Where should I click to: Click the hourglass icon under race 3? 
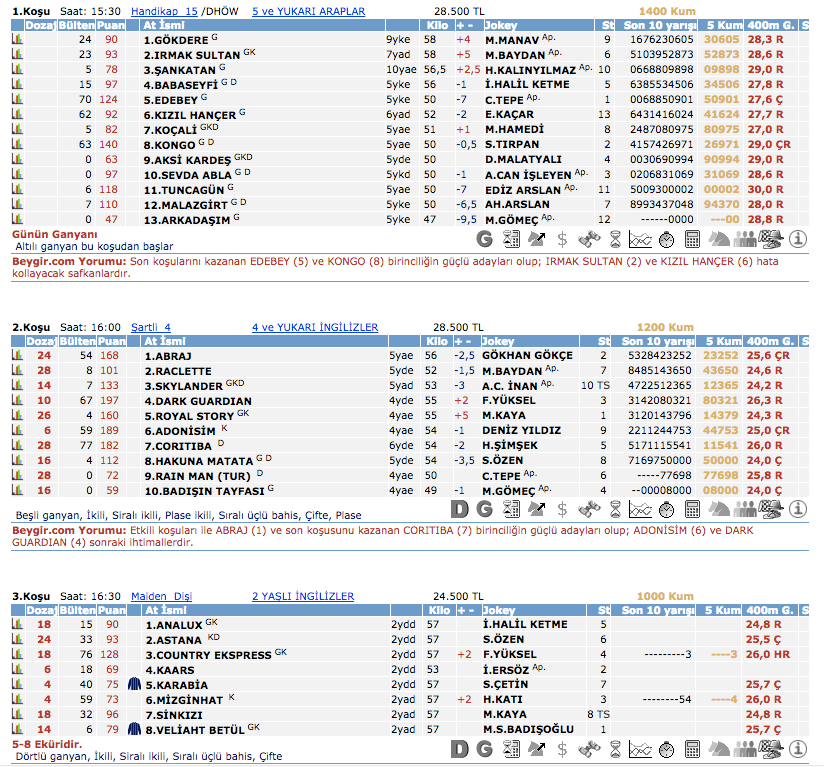pyautogui.click(x=615, y=748)
